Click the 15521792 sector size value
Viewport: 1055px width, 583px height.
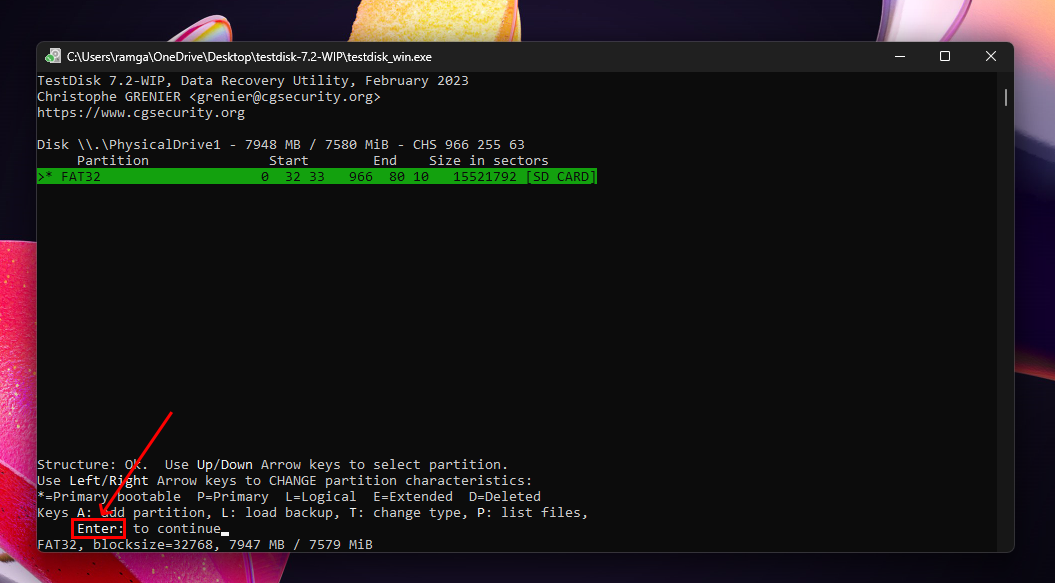click(x=484, y=176)
